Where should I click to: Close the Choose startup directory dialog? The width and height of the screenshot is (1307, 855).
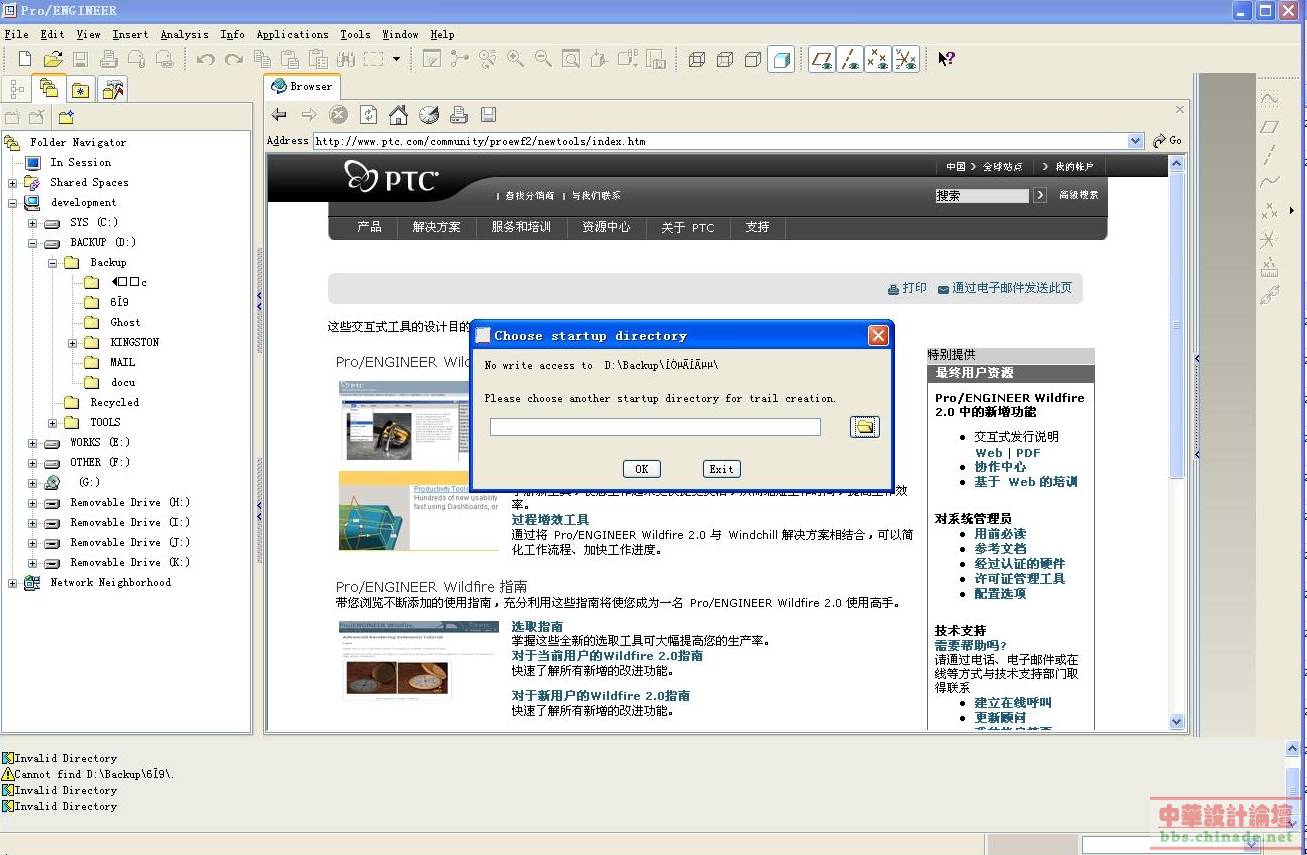pyautogui.click(x=878, y=336)
